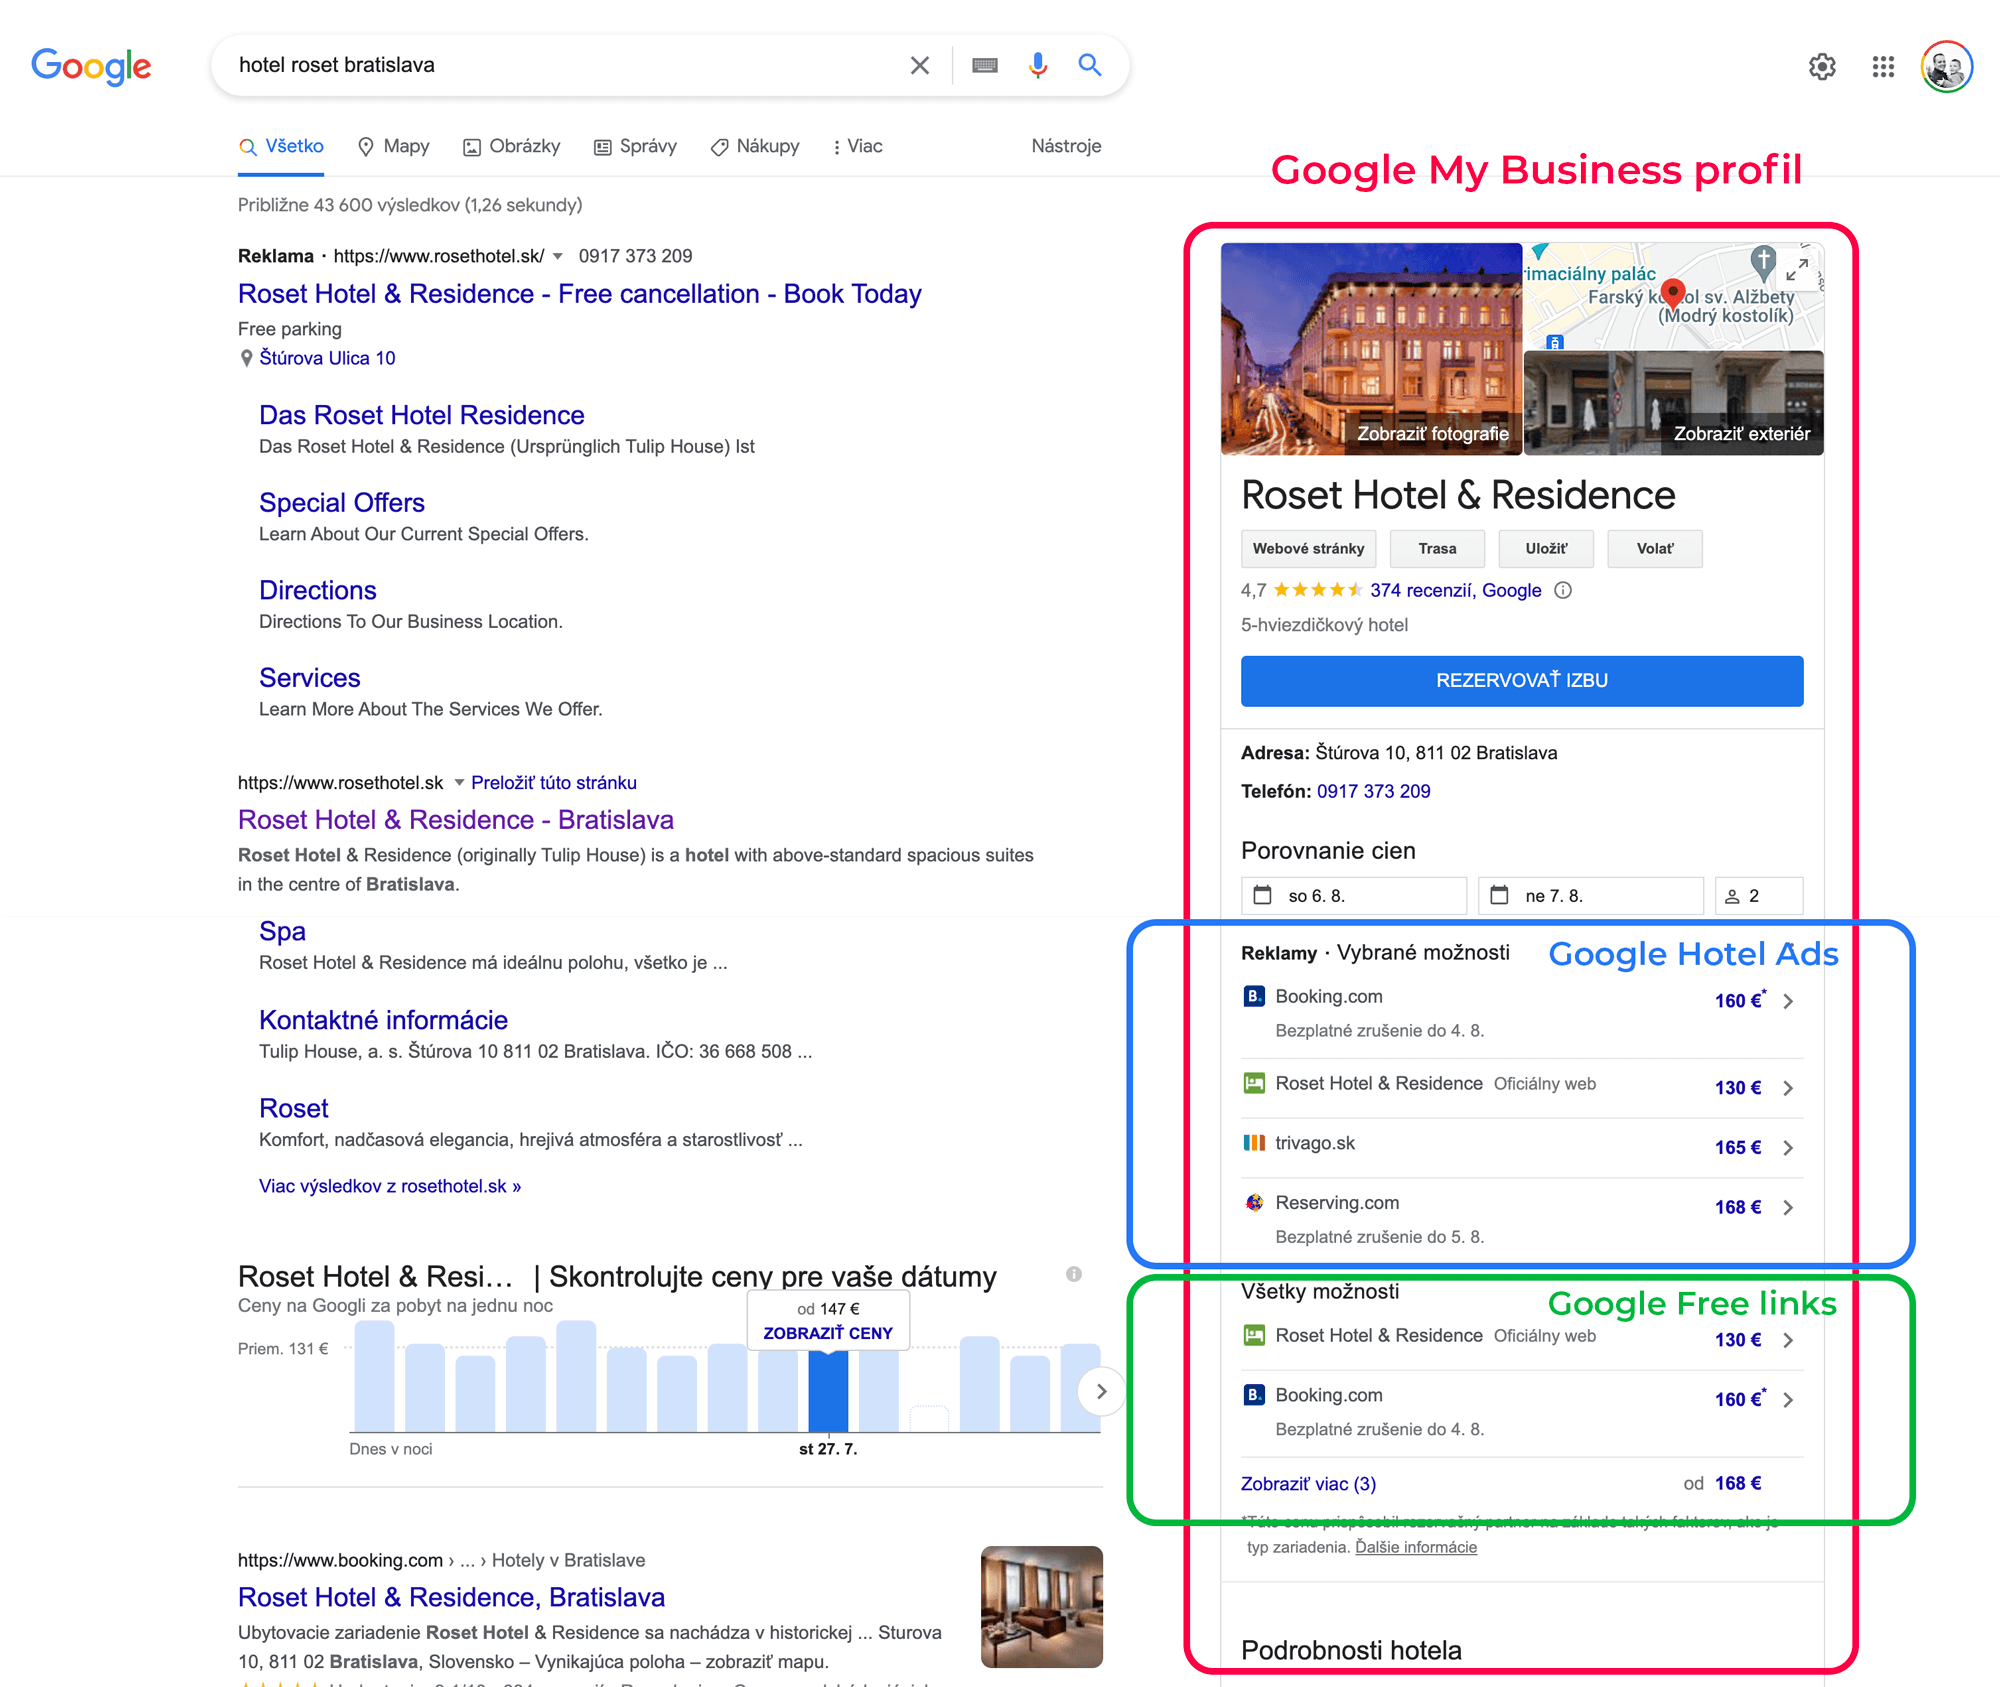Switch to the Mapy tab
The width and height of the screenshot is (2000, 1687).
click(x=394, y=146)
